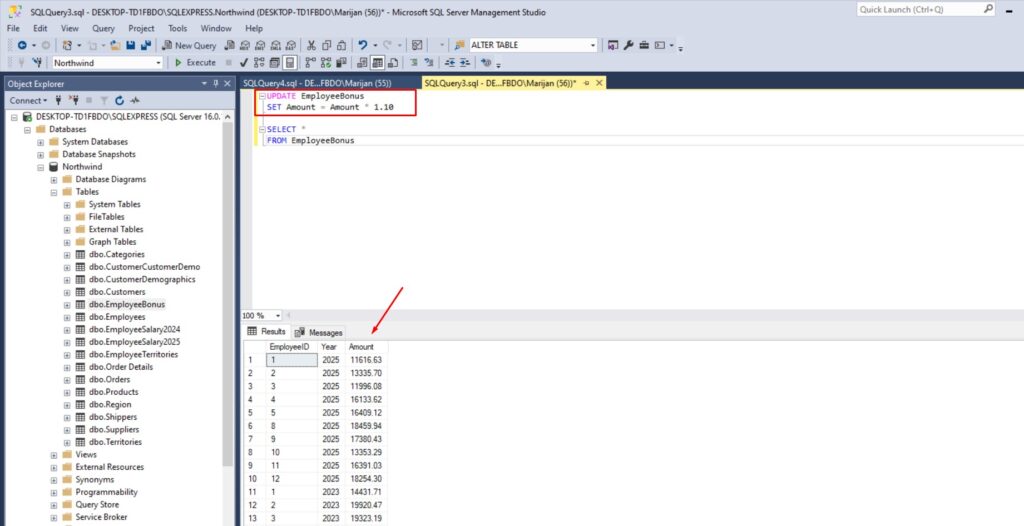Click Disconnect plug icon in Object Explorer
Screen dimensions: 1024x526
click(74, 101)
